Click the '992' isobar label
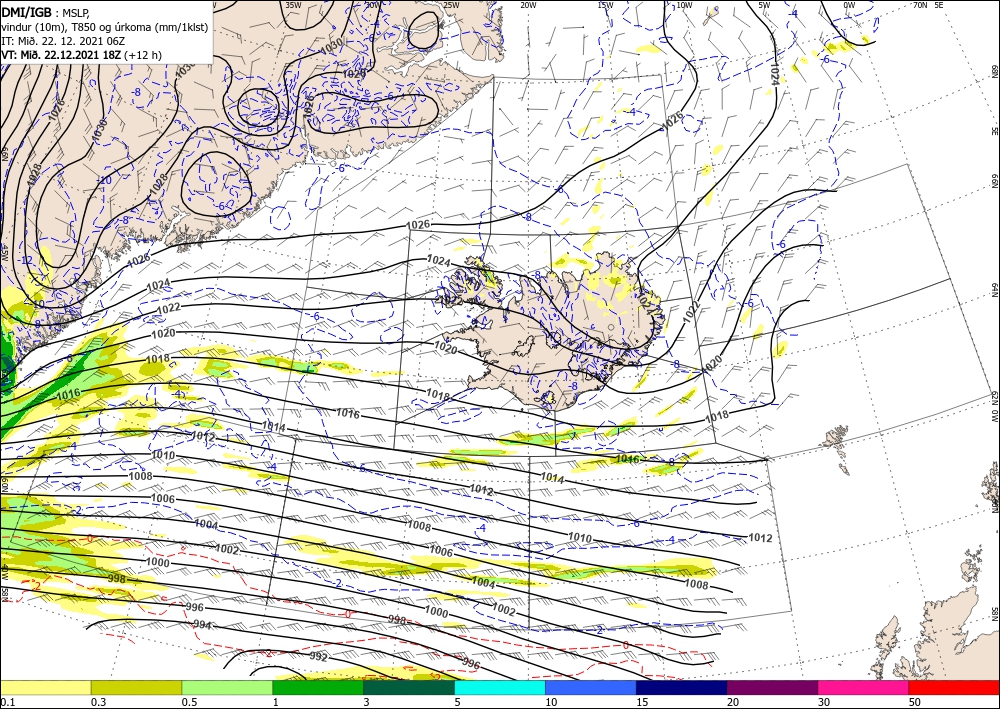 (x=318, y=656)
